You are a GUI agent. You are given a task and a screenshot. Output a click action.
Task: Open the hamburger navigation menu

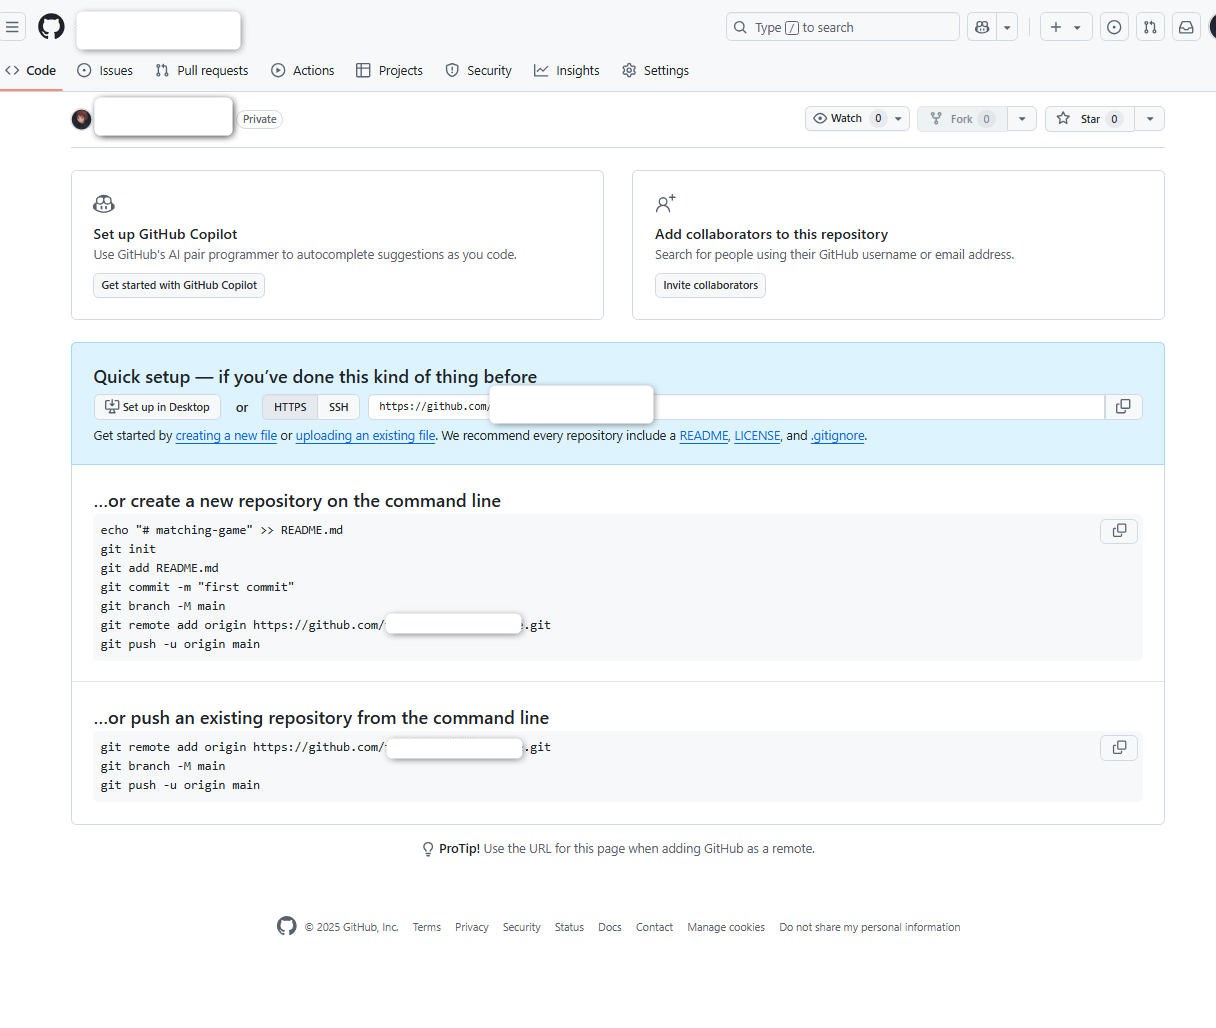(x=12, y=27)
